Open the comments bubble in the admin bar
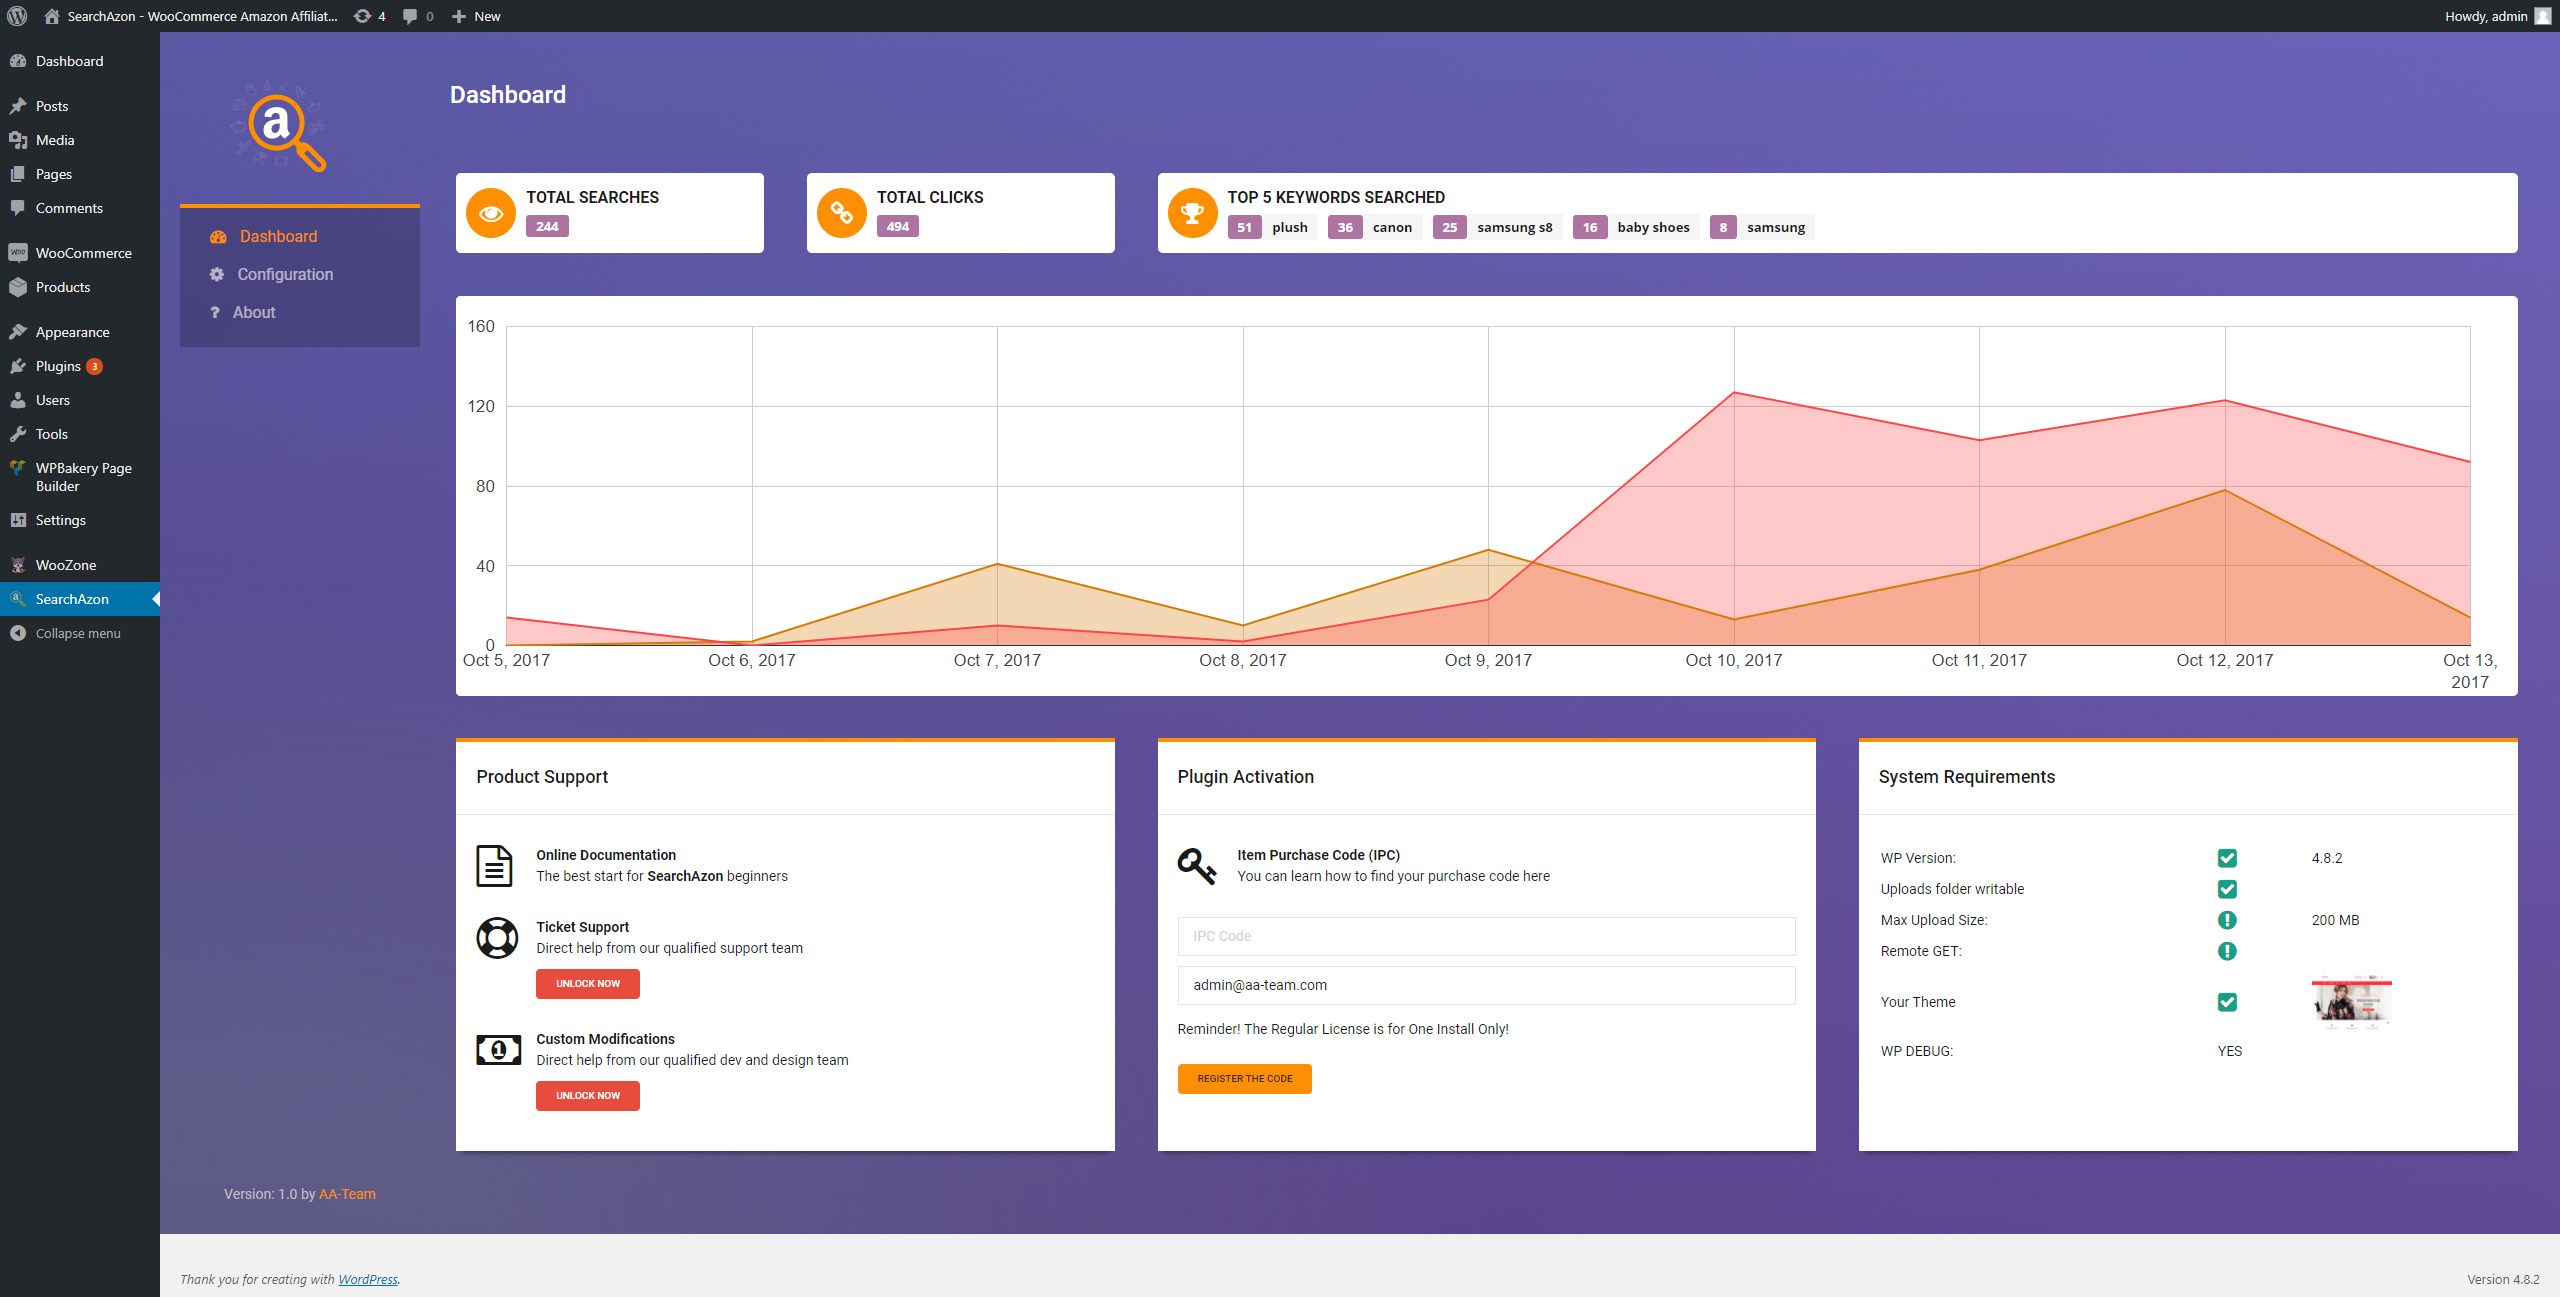The height and width of the screenshot is (1297, 2560). [x=418, y=16]
